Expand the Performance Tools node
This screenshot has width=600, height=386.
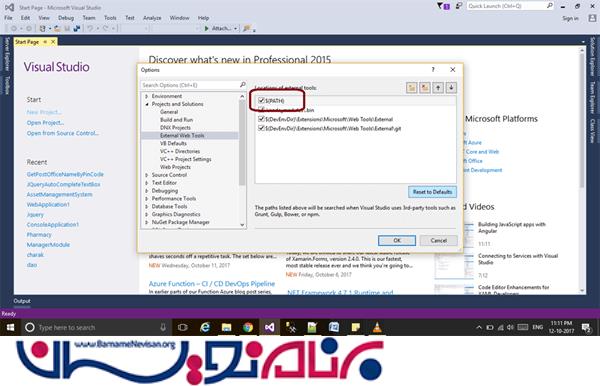point(147,199)
